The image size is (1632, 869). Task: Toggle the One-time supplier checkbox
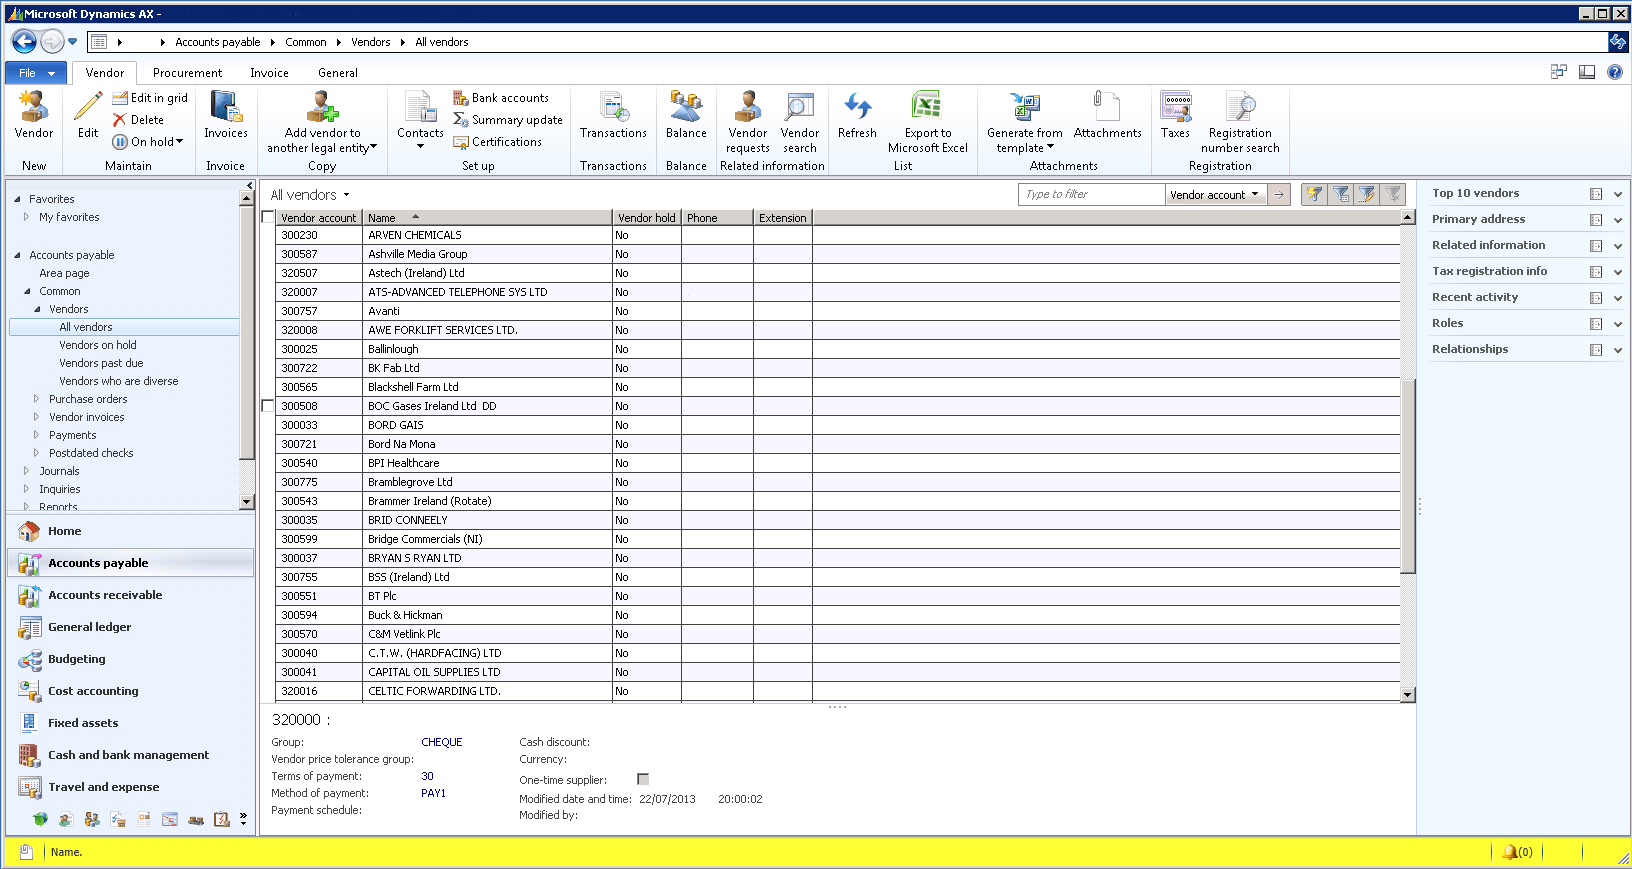[643, 779]
